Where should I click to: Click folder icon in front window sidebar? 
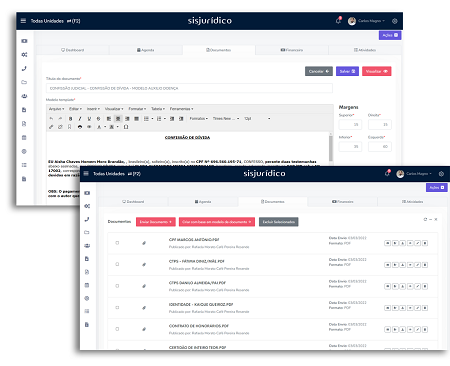click(x=87, y=232)
